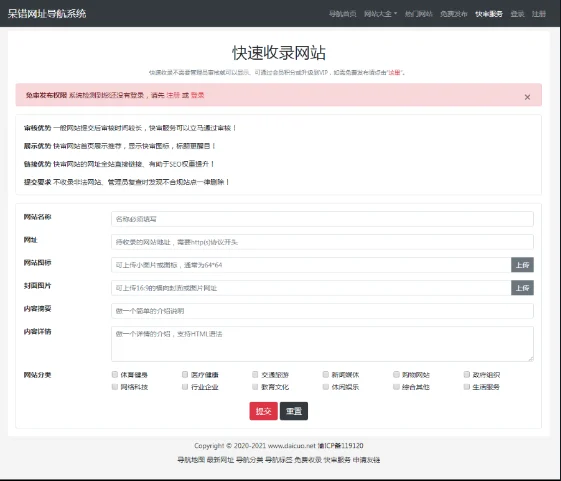Open 免费发布 in the top navigation

point(454,14)
